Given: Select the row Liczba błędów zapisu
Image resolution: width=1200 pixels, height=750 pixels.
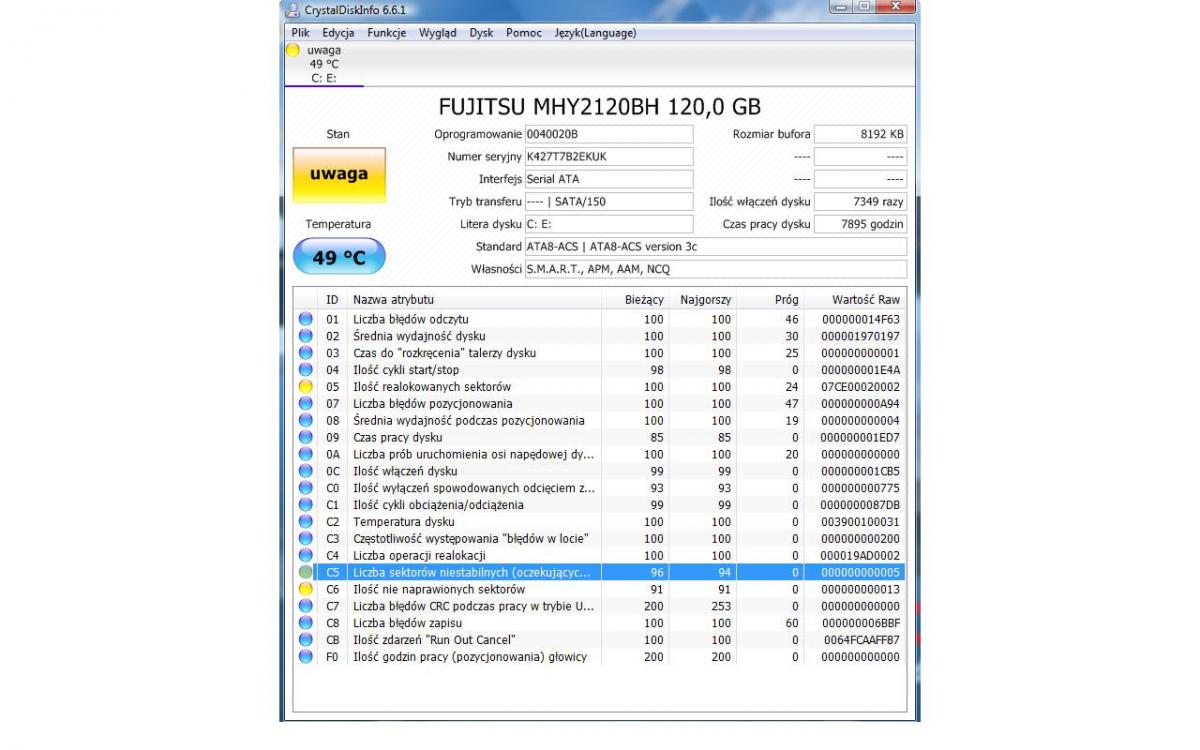Looking at the screenshot, I should click(600, 623).
